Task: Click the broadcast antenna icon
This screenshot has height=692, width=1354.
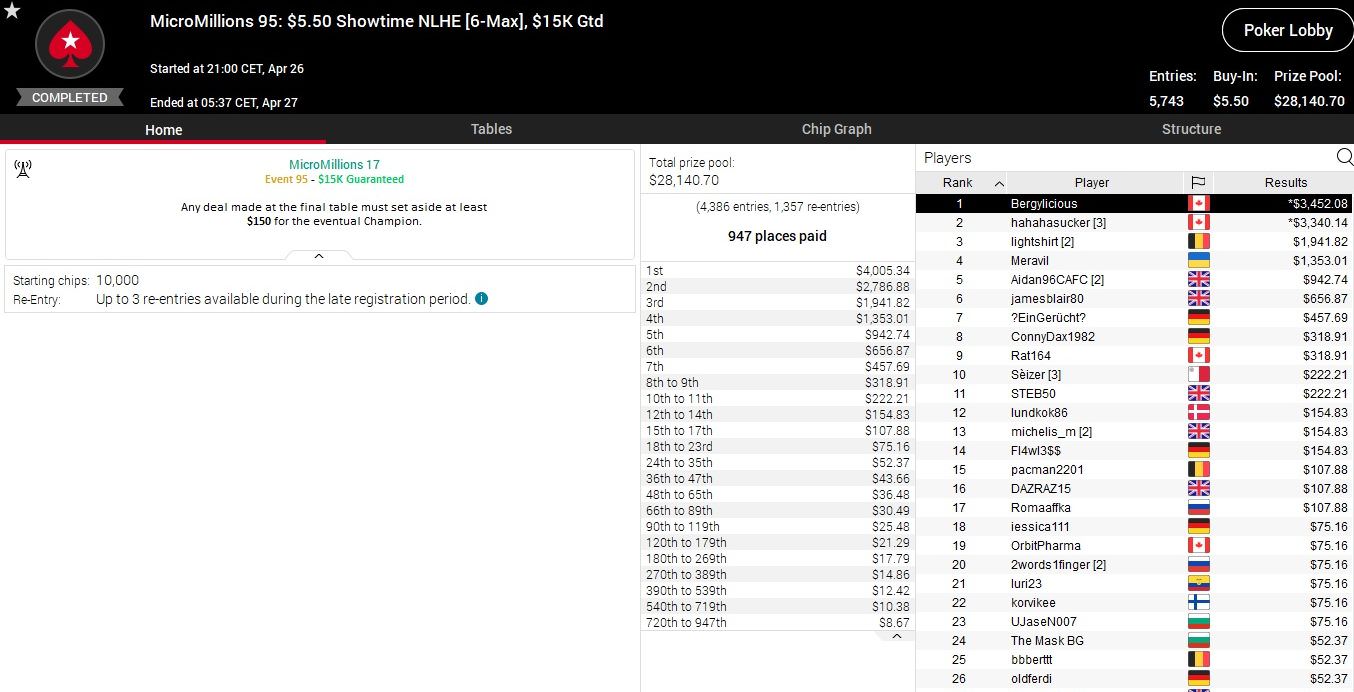Action: click(23, 169)
